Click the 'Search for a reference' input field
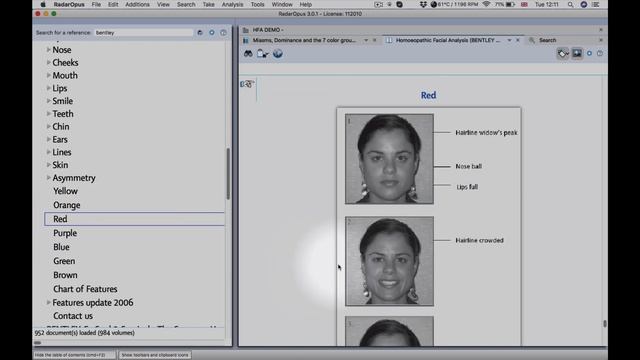This screenshot has height=360, width=640. tap(144, 33)
